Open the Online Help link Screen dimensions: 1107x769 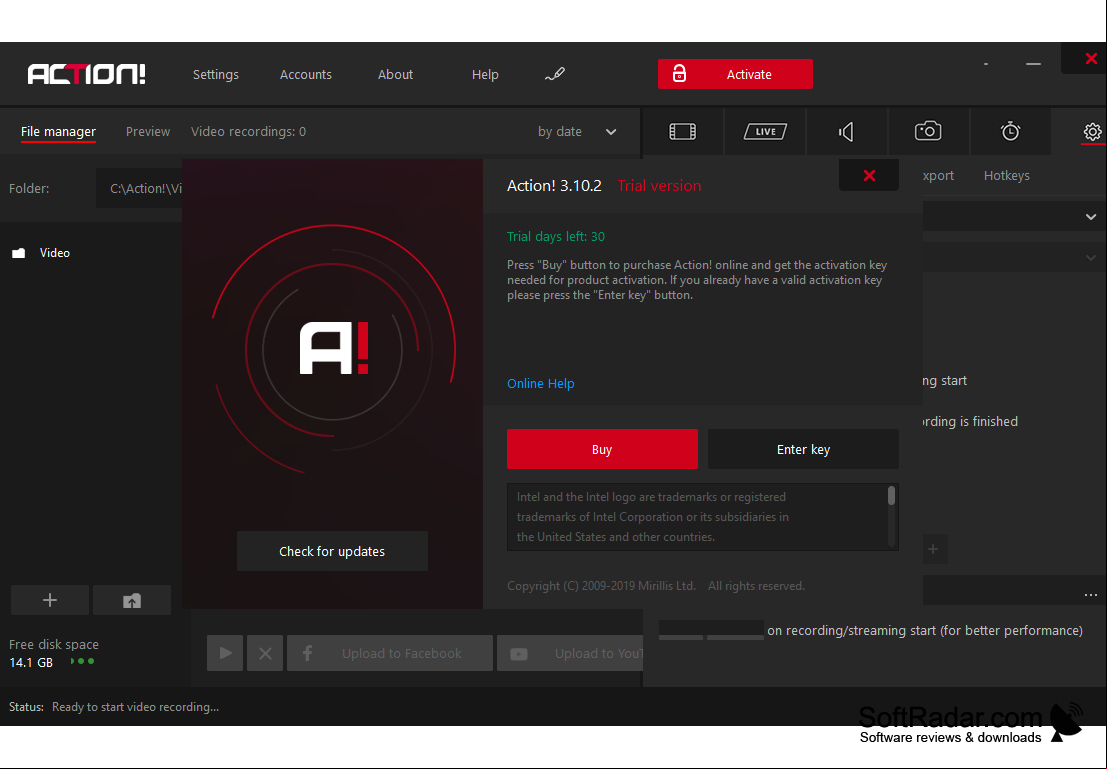(541, 383)
